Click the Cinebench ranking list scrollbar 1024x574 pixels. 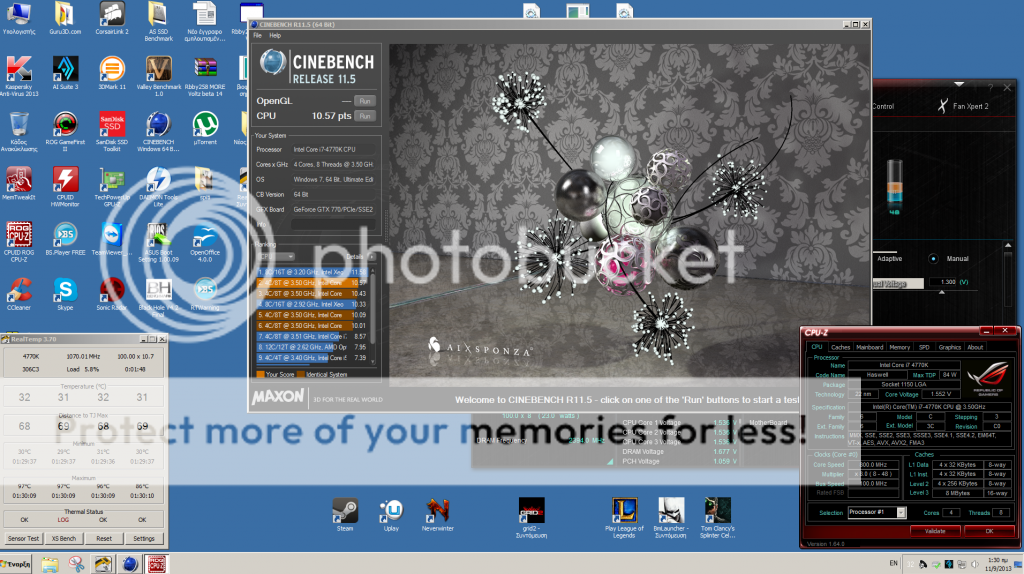(377, 310)
